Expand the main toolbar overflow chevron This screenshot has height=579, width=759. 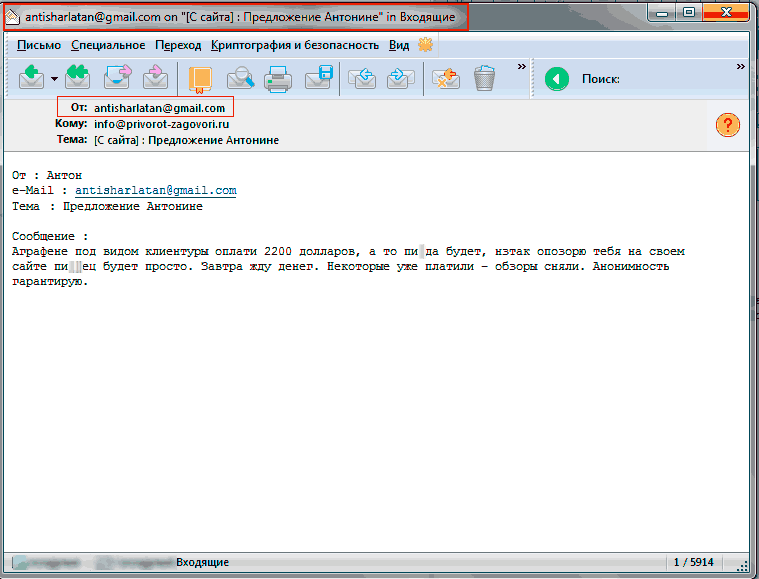[521, 66]
